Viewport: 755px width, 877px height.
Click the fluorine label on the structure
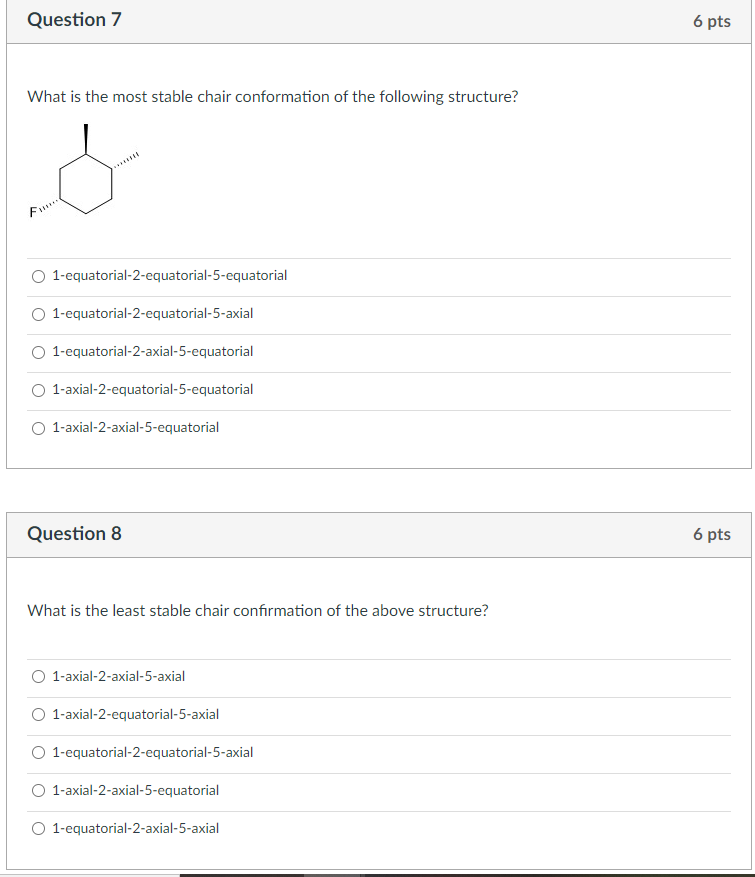click(x=31, y=212)
